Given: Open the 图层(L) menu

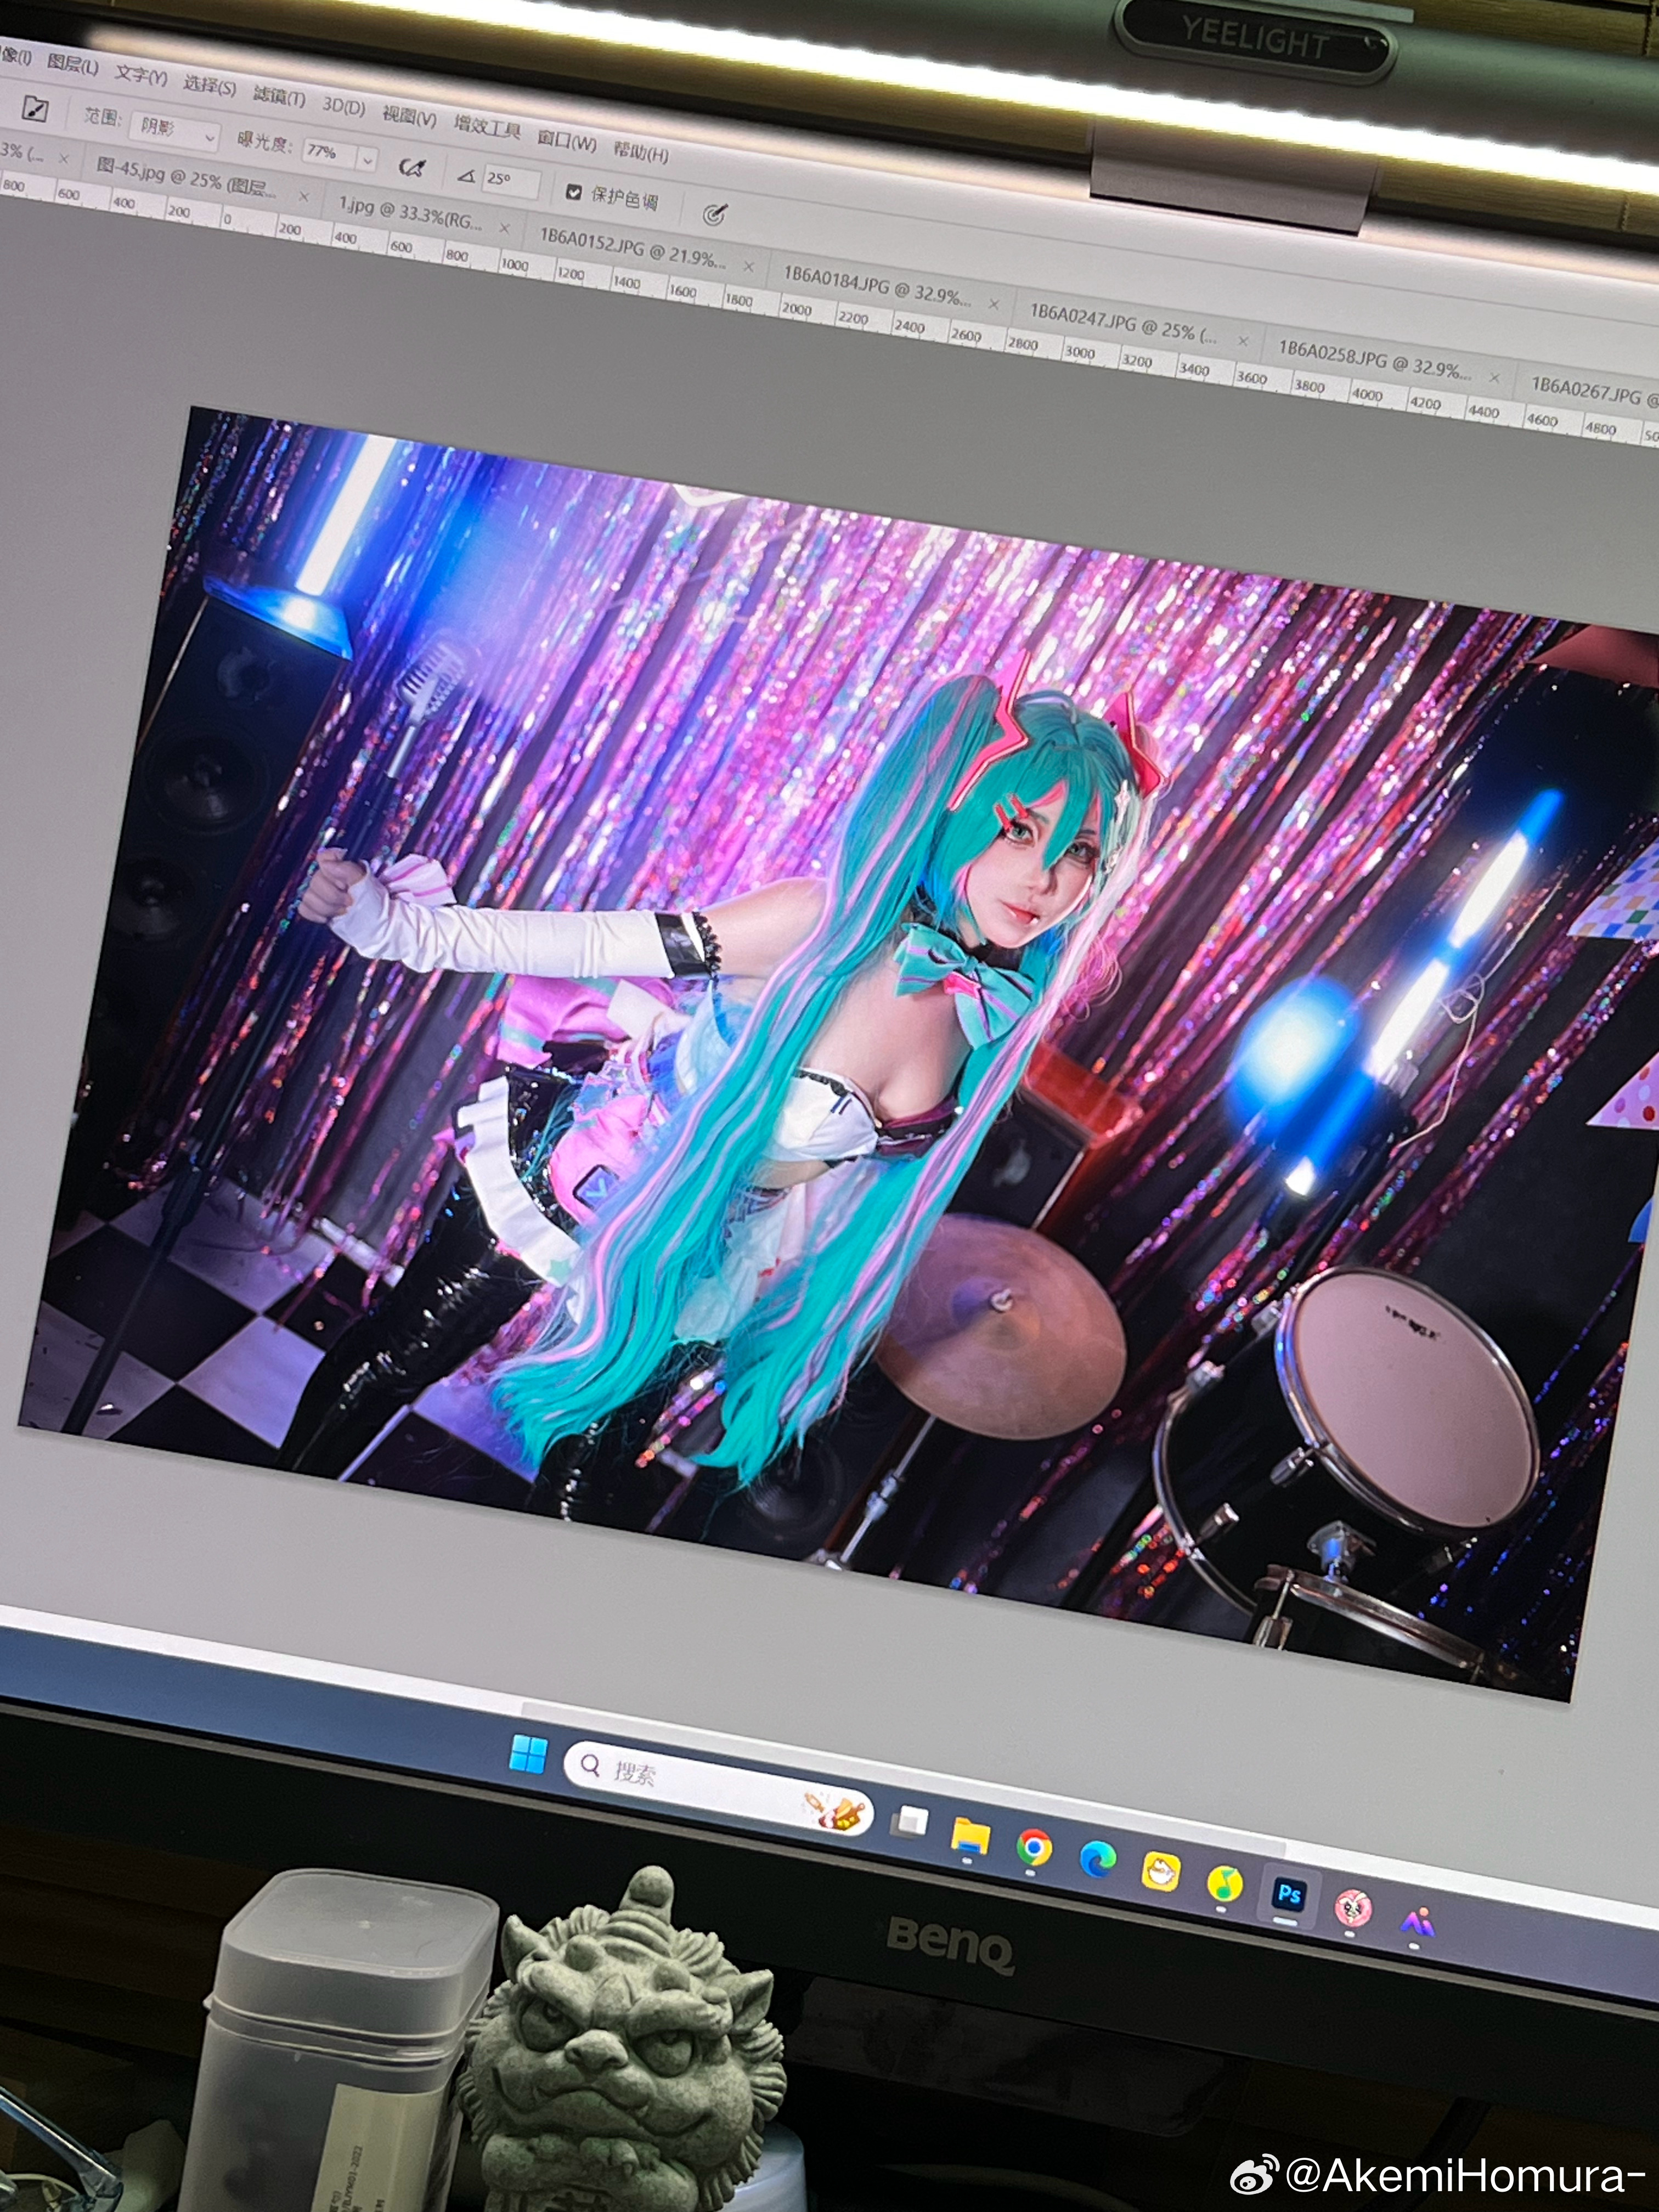Looking at the screenshot, I should 72,66.
